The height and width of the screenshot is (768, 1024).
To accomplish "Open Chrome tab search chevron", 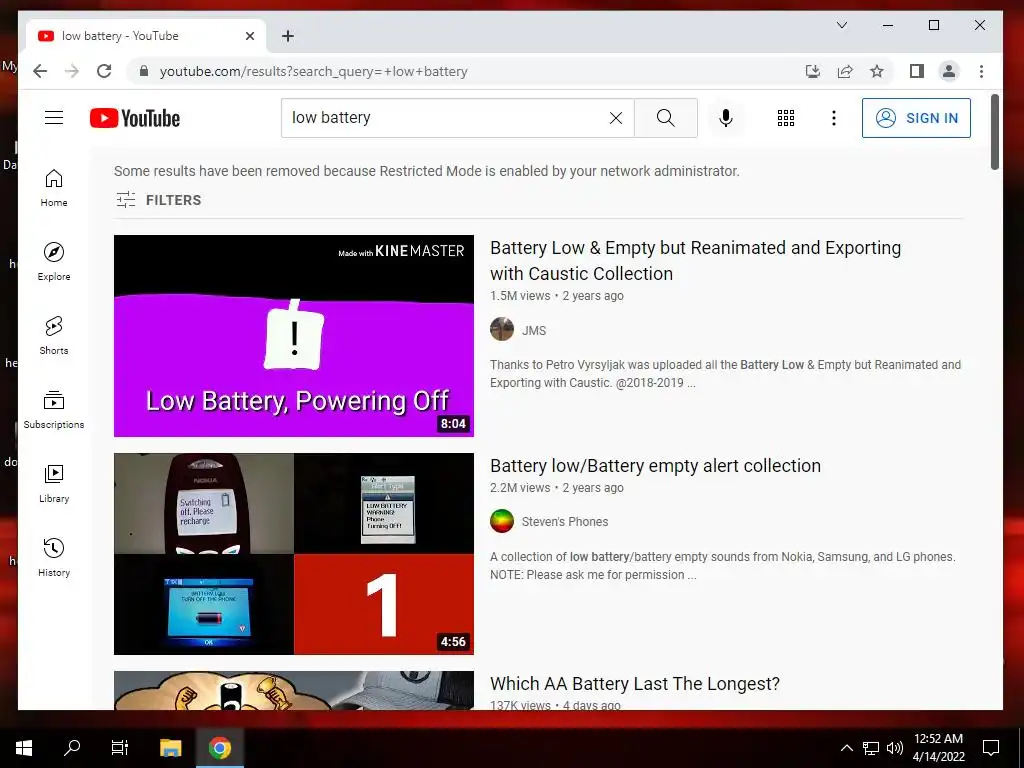I will [842, 25].
